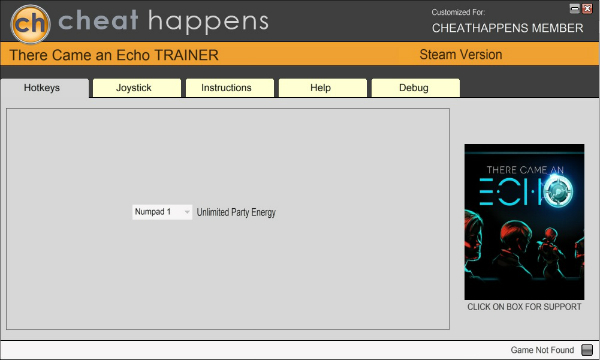Close the trainer with the red X
Screen dimensions: 600x360
pyautogui.click(x=587, y=8)
